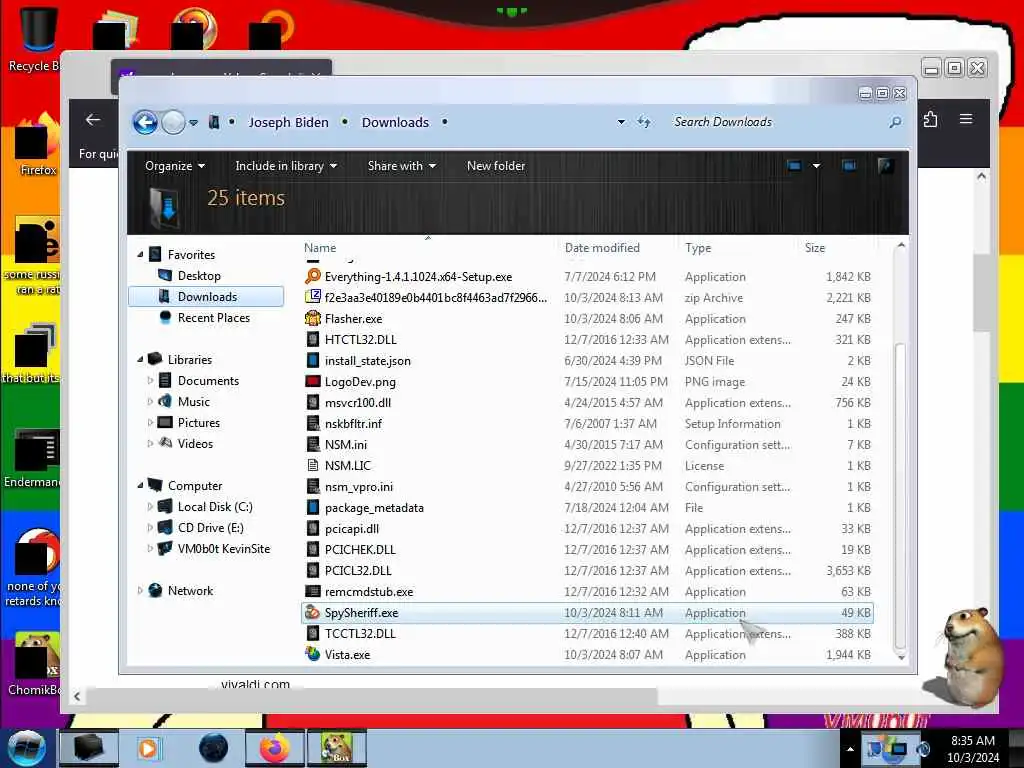This screenshot has height=768, width=1024.
Task: Click the Downloads breadcrumb in address bar
Action: click(395, 122)
